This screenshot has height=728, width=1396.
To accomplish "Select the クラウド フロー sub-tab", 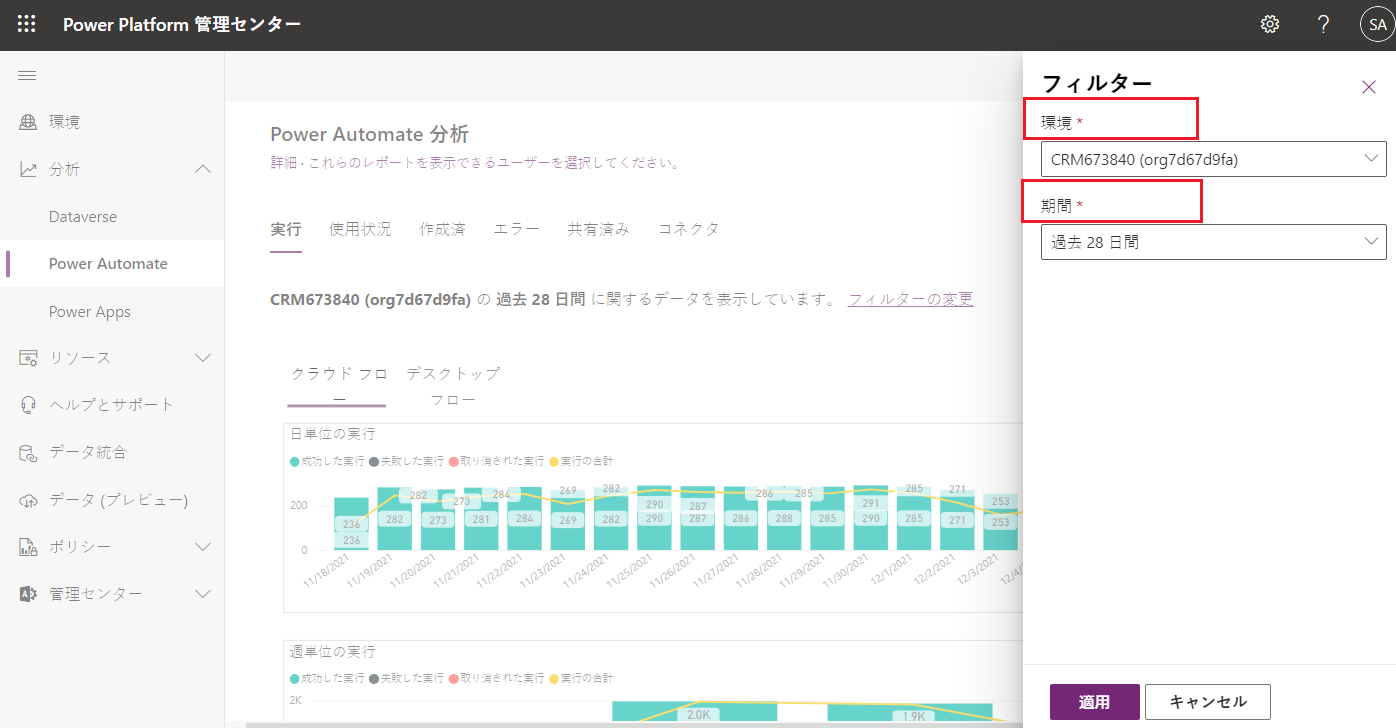I will pyautogui.click(x=339, y=385).
